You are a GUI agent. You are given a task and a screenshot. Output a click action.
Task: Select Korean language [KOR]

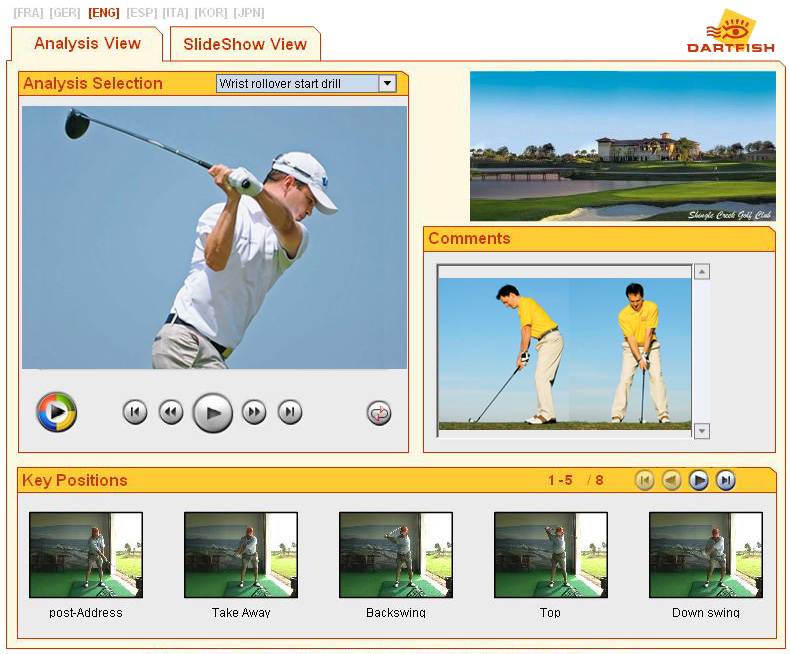click(x=211, y=13)
